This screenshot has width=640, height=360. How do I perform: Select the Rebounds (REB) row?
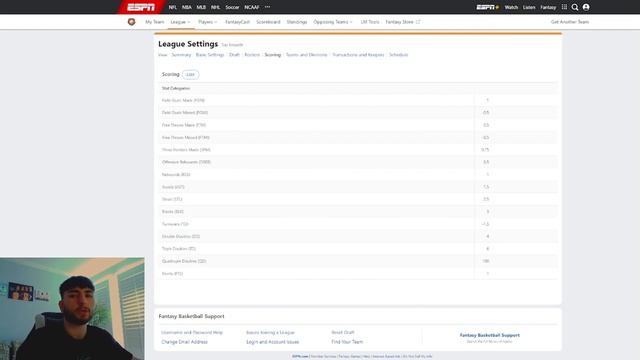pos(358,174)
